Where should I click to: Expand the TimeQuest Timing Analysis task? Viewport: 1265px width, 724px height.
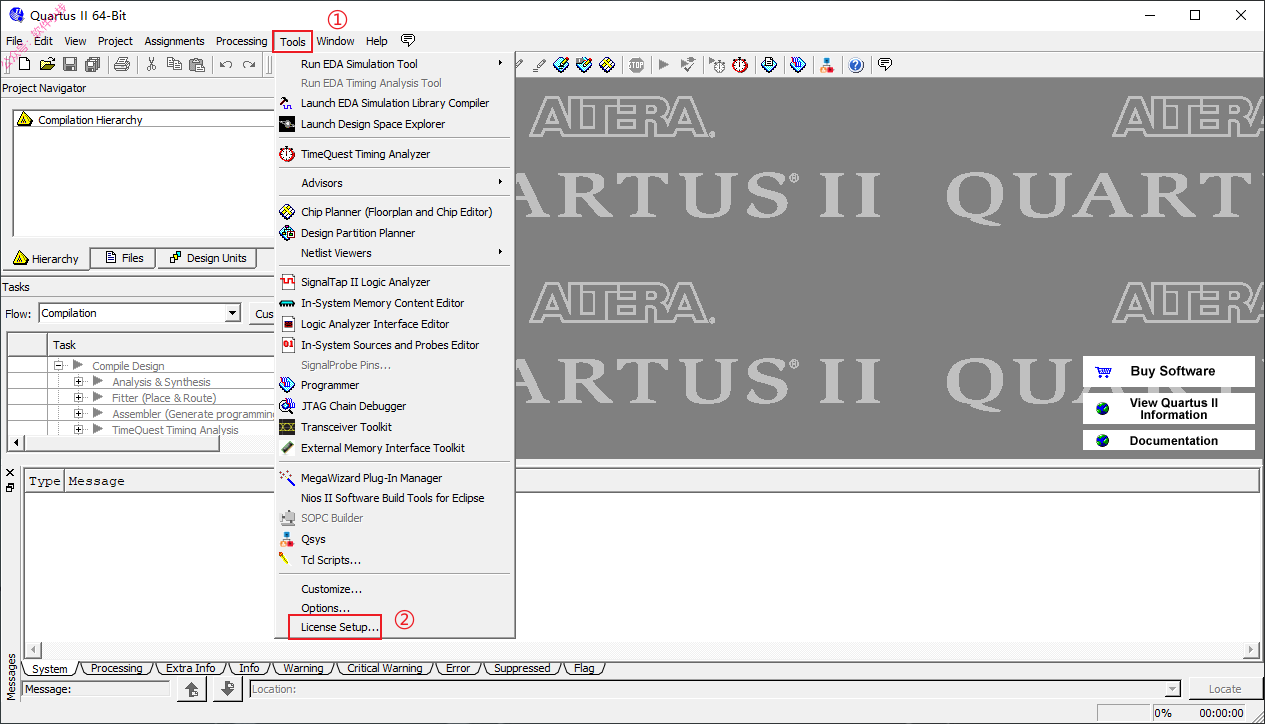(79, 430)
